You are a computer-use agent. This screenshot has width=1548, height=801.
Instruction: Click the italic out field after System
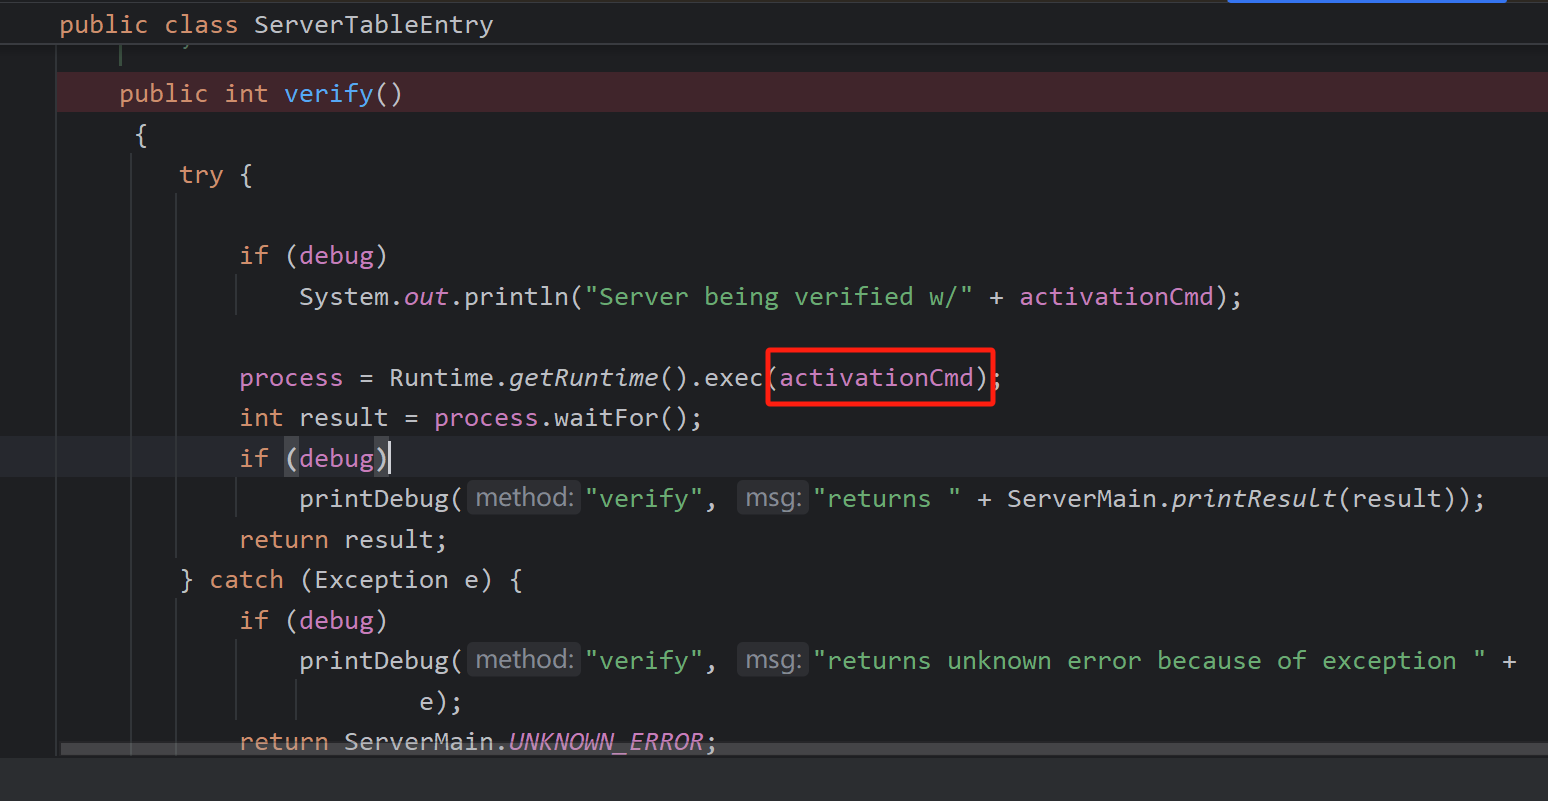click(x=426, y=297)
